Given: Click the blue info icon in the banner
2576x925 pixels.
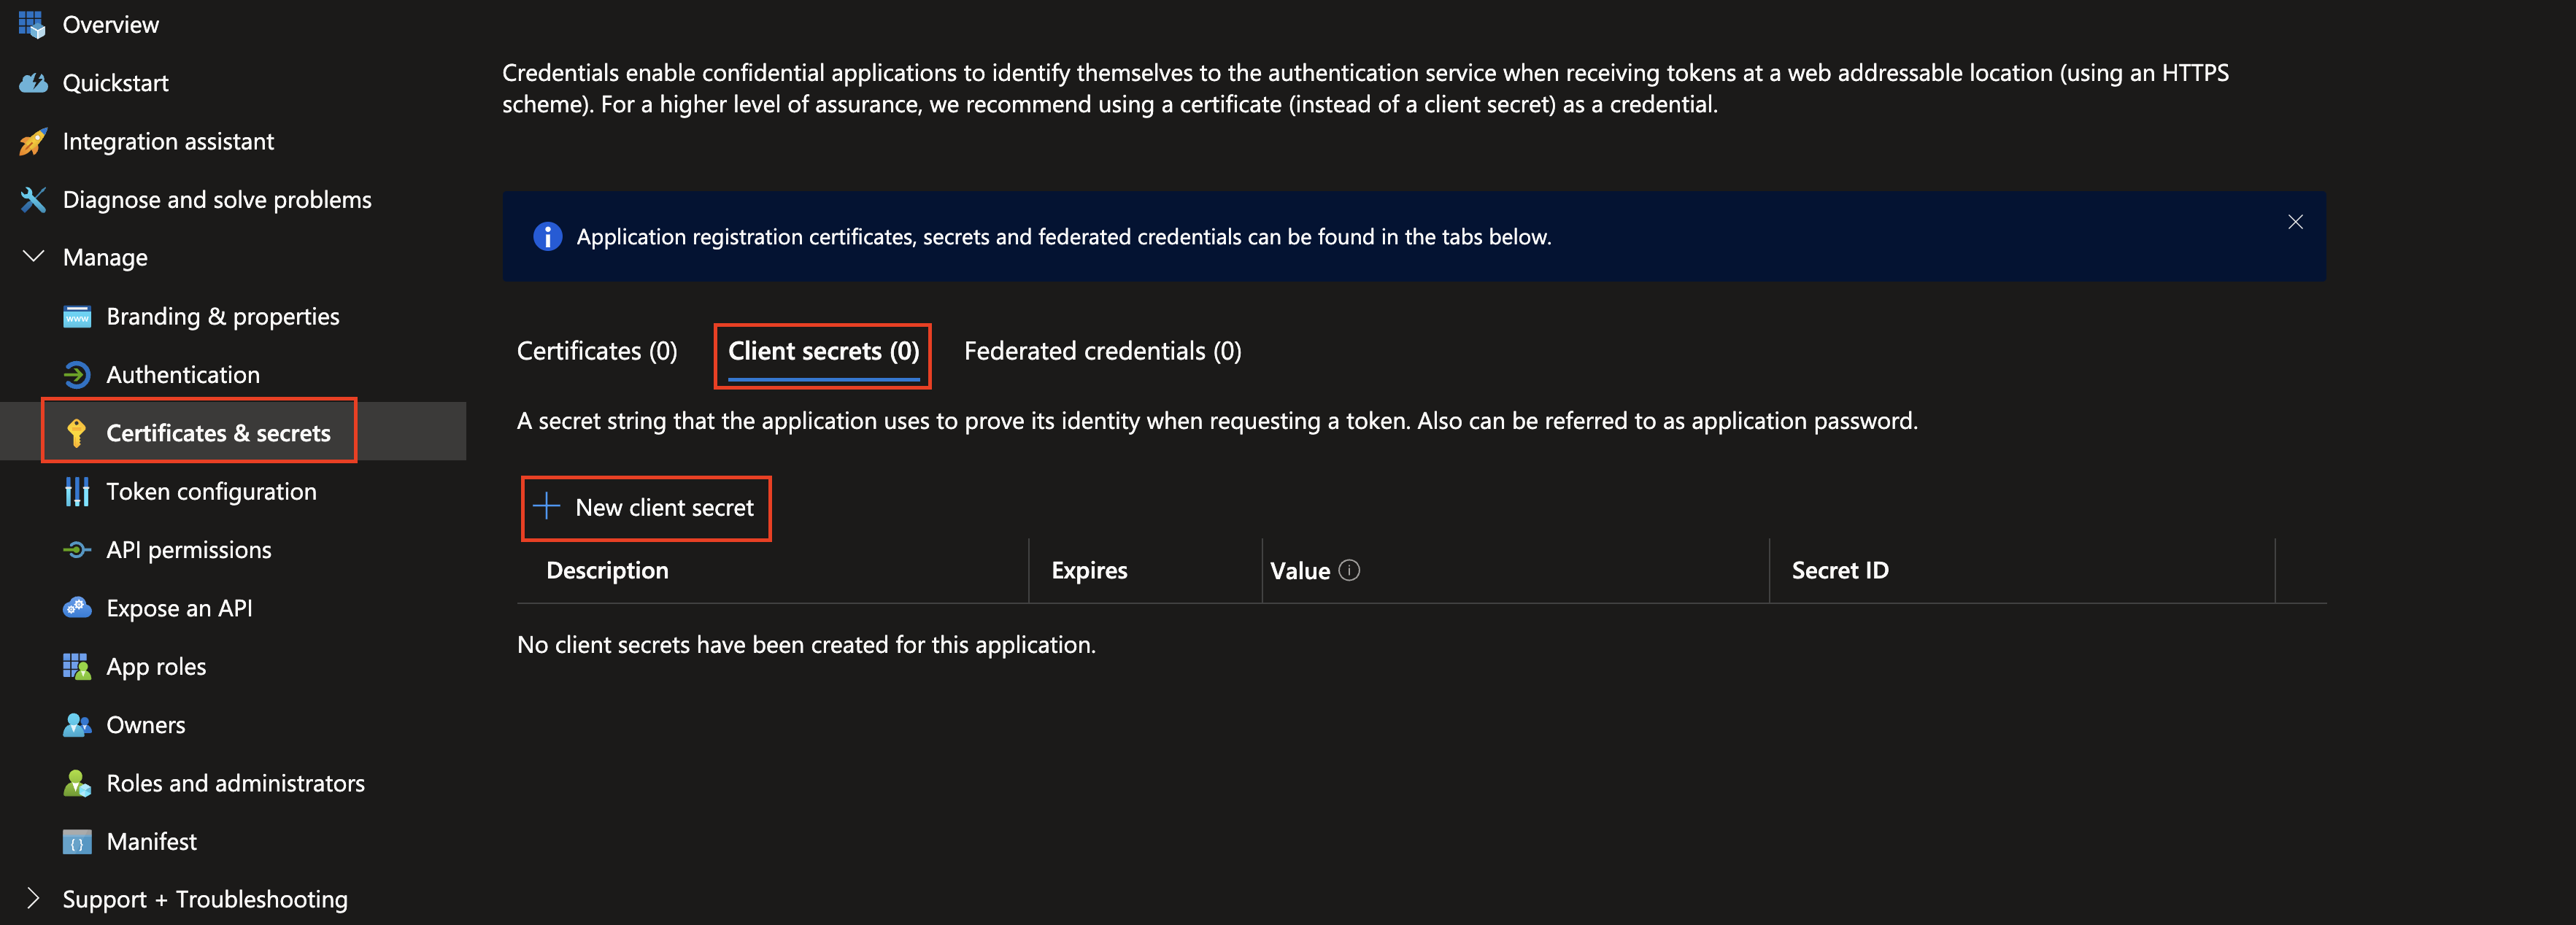Looking at the screenshot, I should pyautogui.click(x=547, y=237).
